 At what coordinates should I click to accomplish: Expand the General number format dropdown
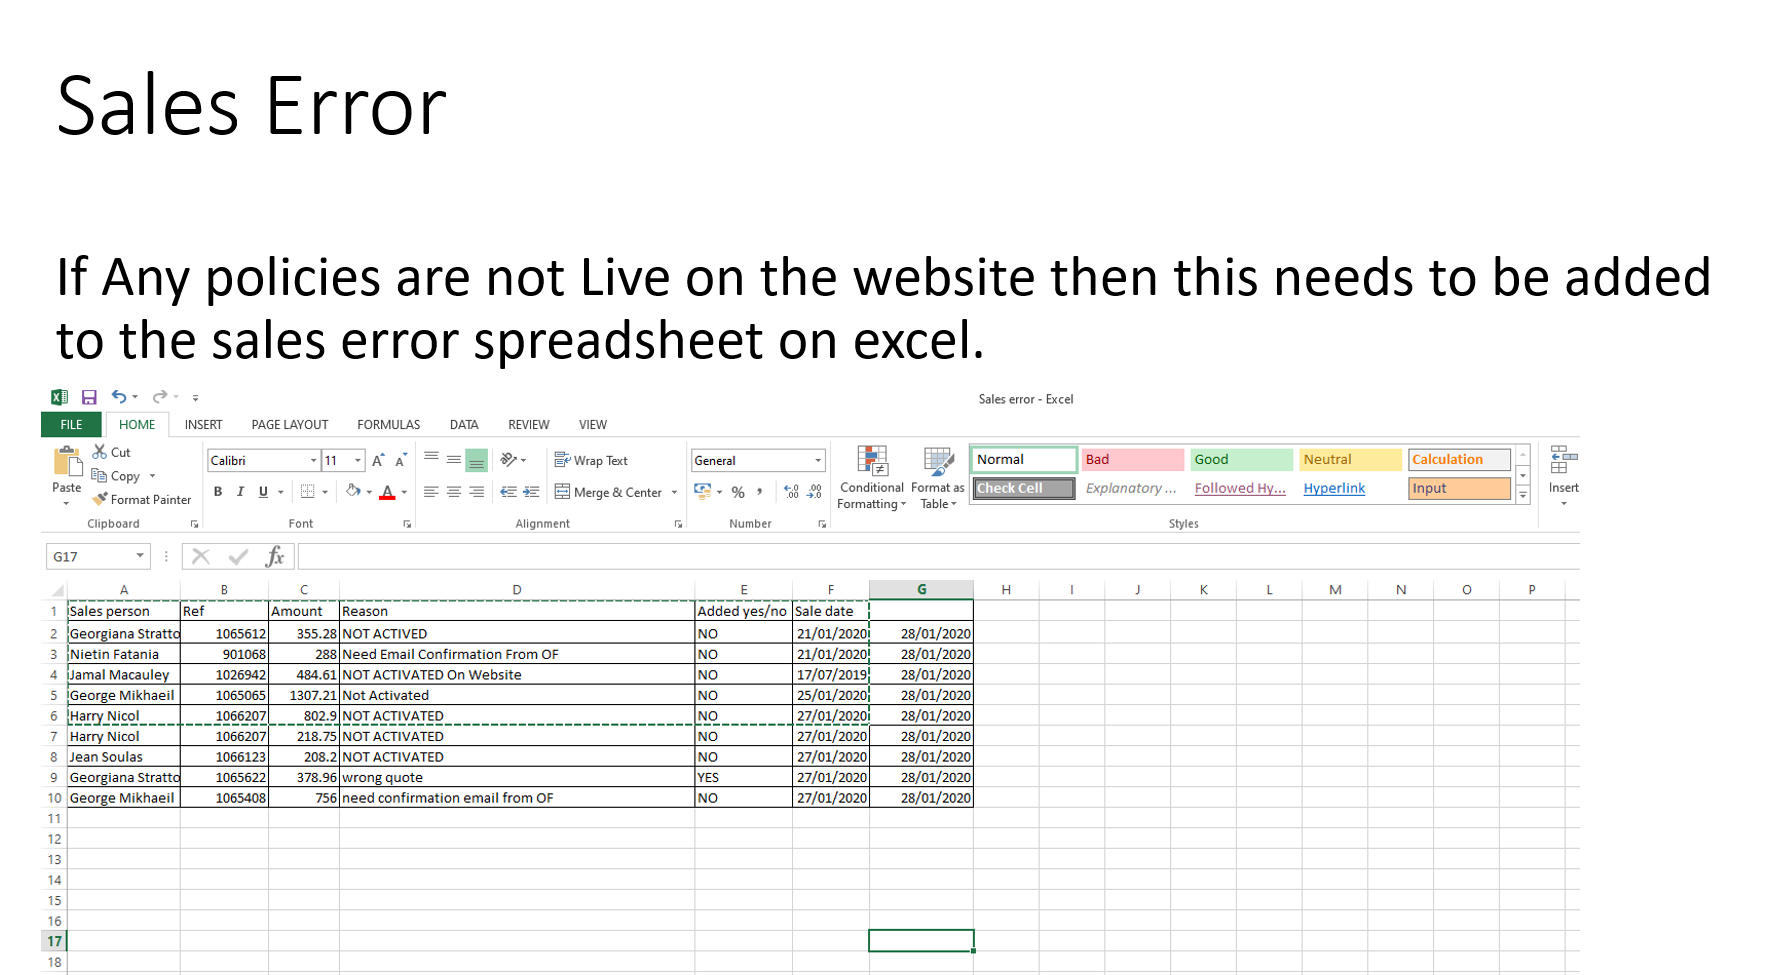pyautogui.click(x=817, y=461)
